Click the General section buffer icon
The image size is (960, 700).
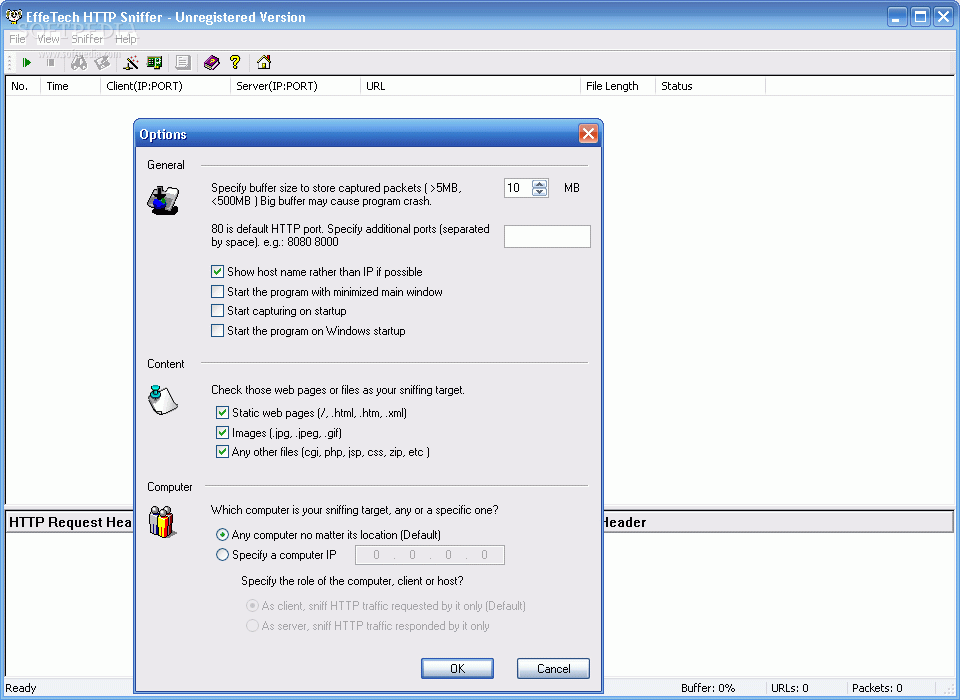click(x=163, y=200)
